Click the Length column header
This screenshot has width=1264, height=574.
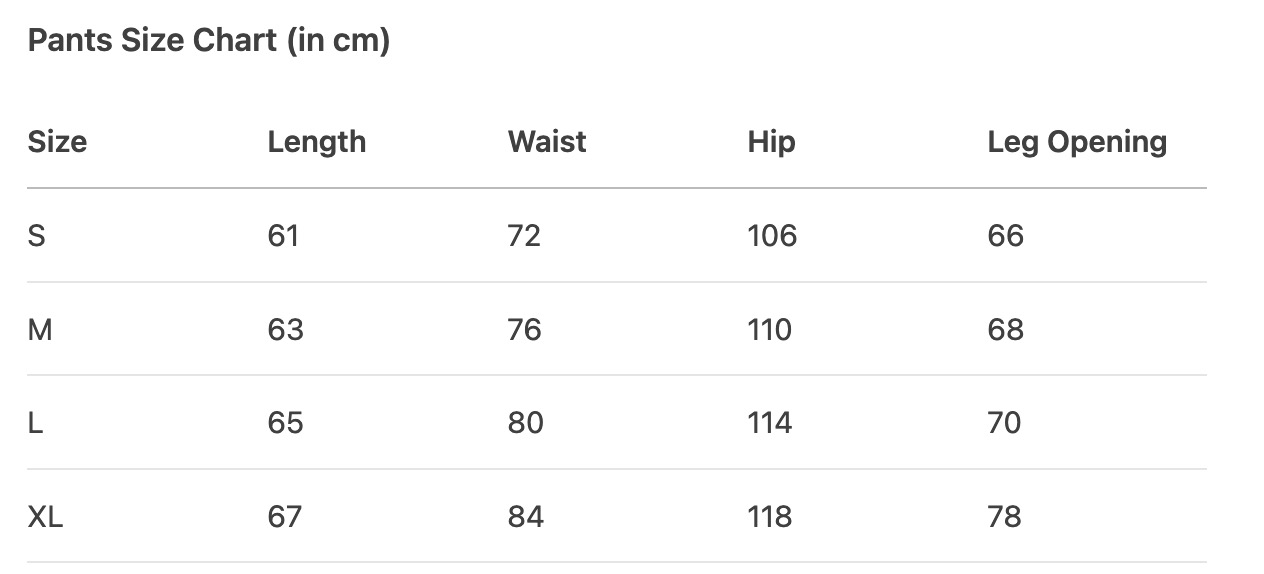316,142
